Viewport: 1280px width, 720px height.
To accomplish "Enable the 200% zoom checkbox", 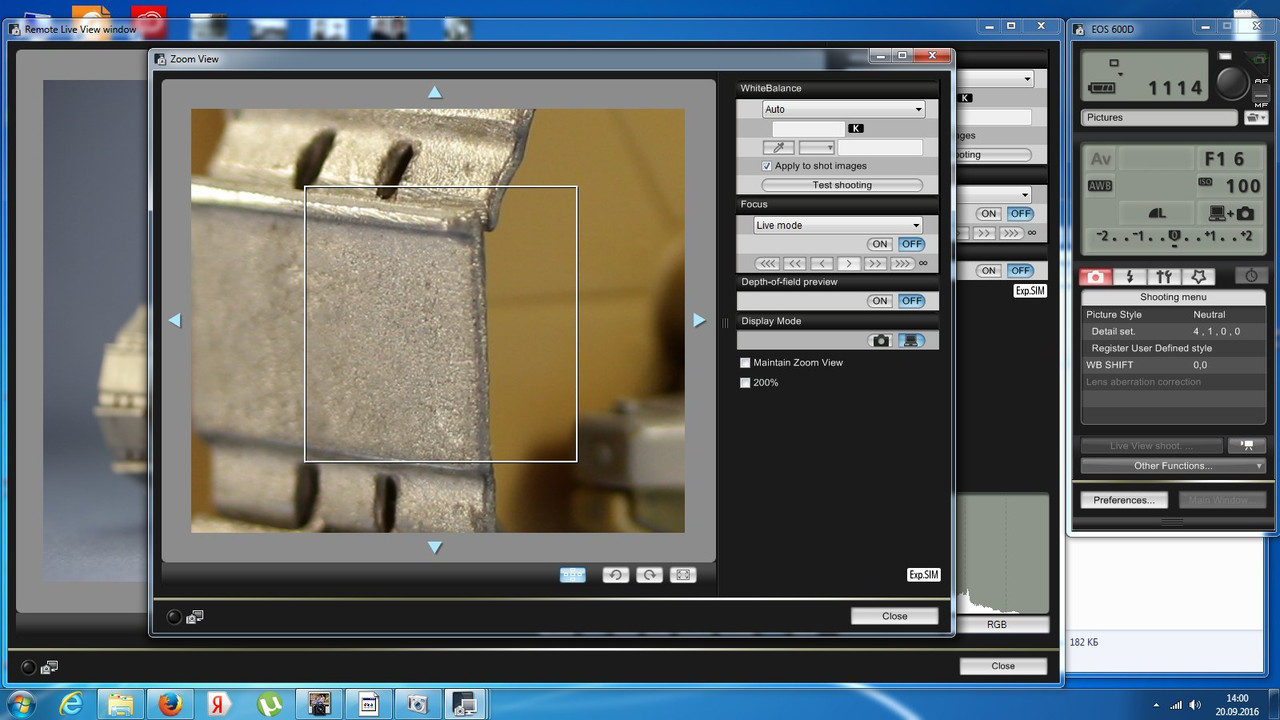I will [745, 383].
